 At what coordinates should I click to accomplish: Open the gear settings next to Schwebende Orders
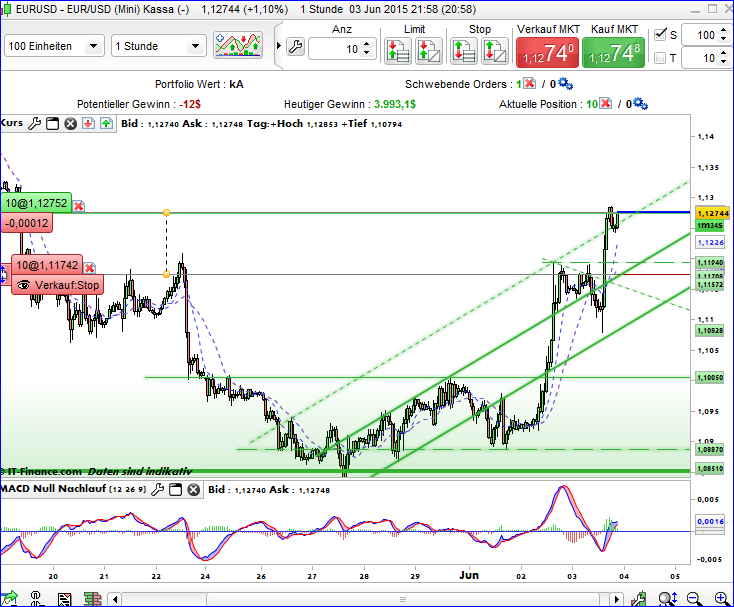565,84
